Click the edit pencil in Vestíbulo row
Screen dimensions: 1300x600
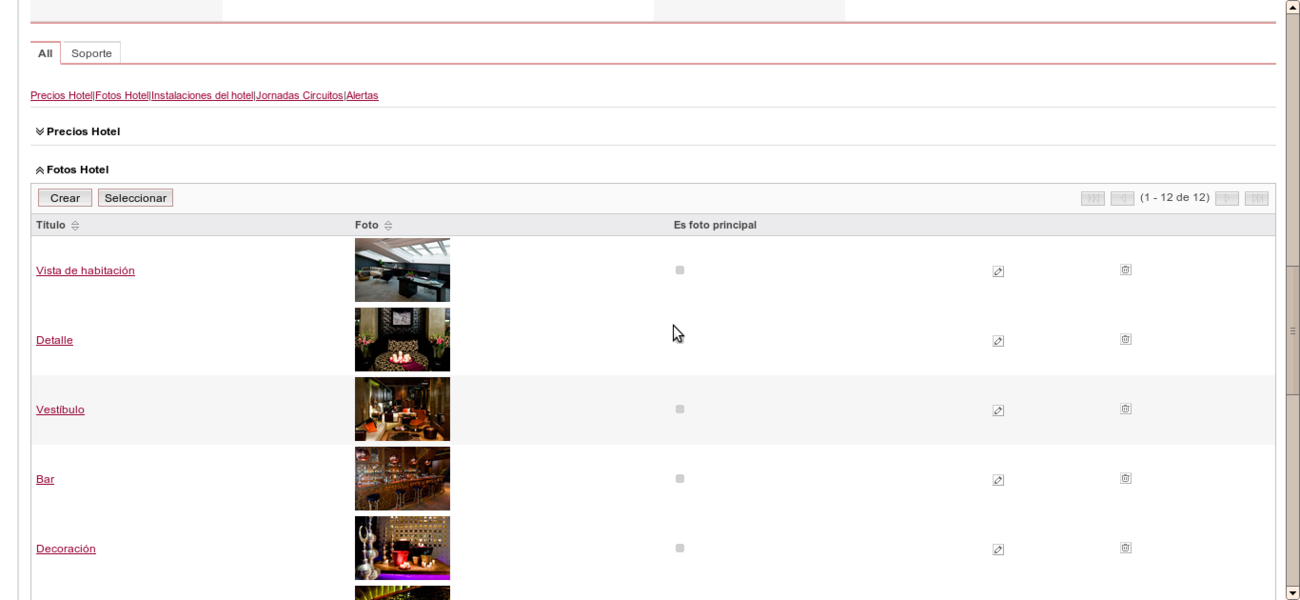tap(998, 410)
